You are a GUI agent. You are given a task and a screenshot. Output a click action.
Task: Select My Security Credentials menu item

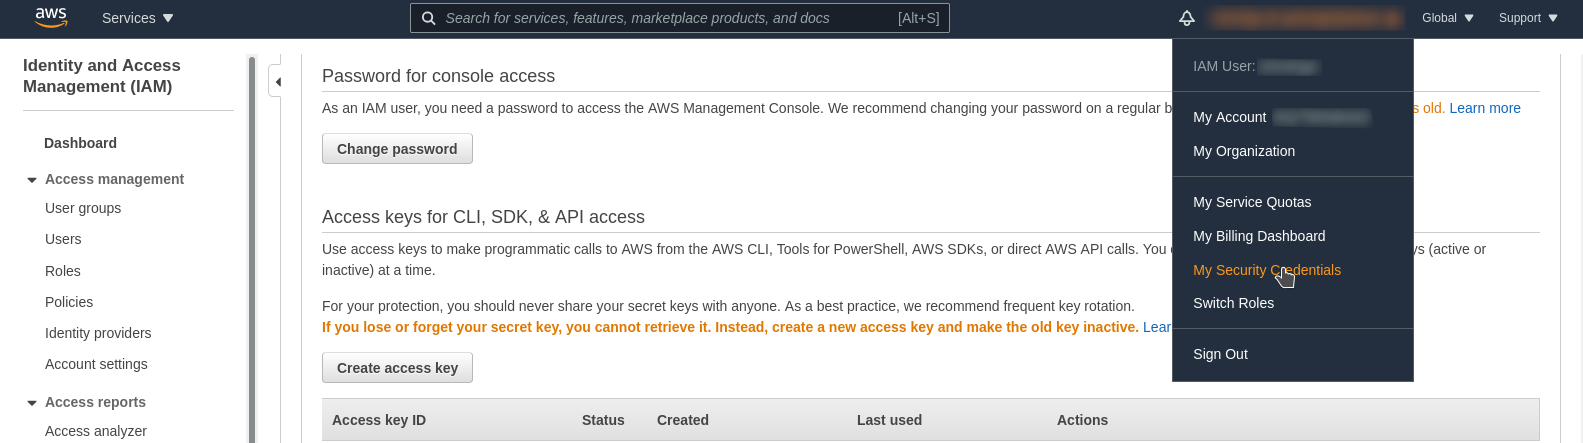pyautogui.click(x=1267, y=270)
